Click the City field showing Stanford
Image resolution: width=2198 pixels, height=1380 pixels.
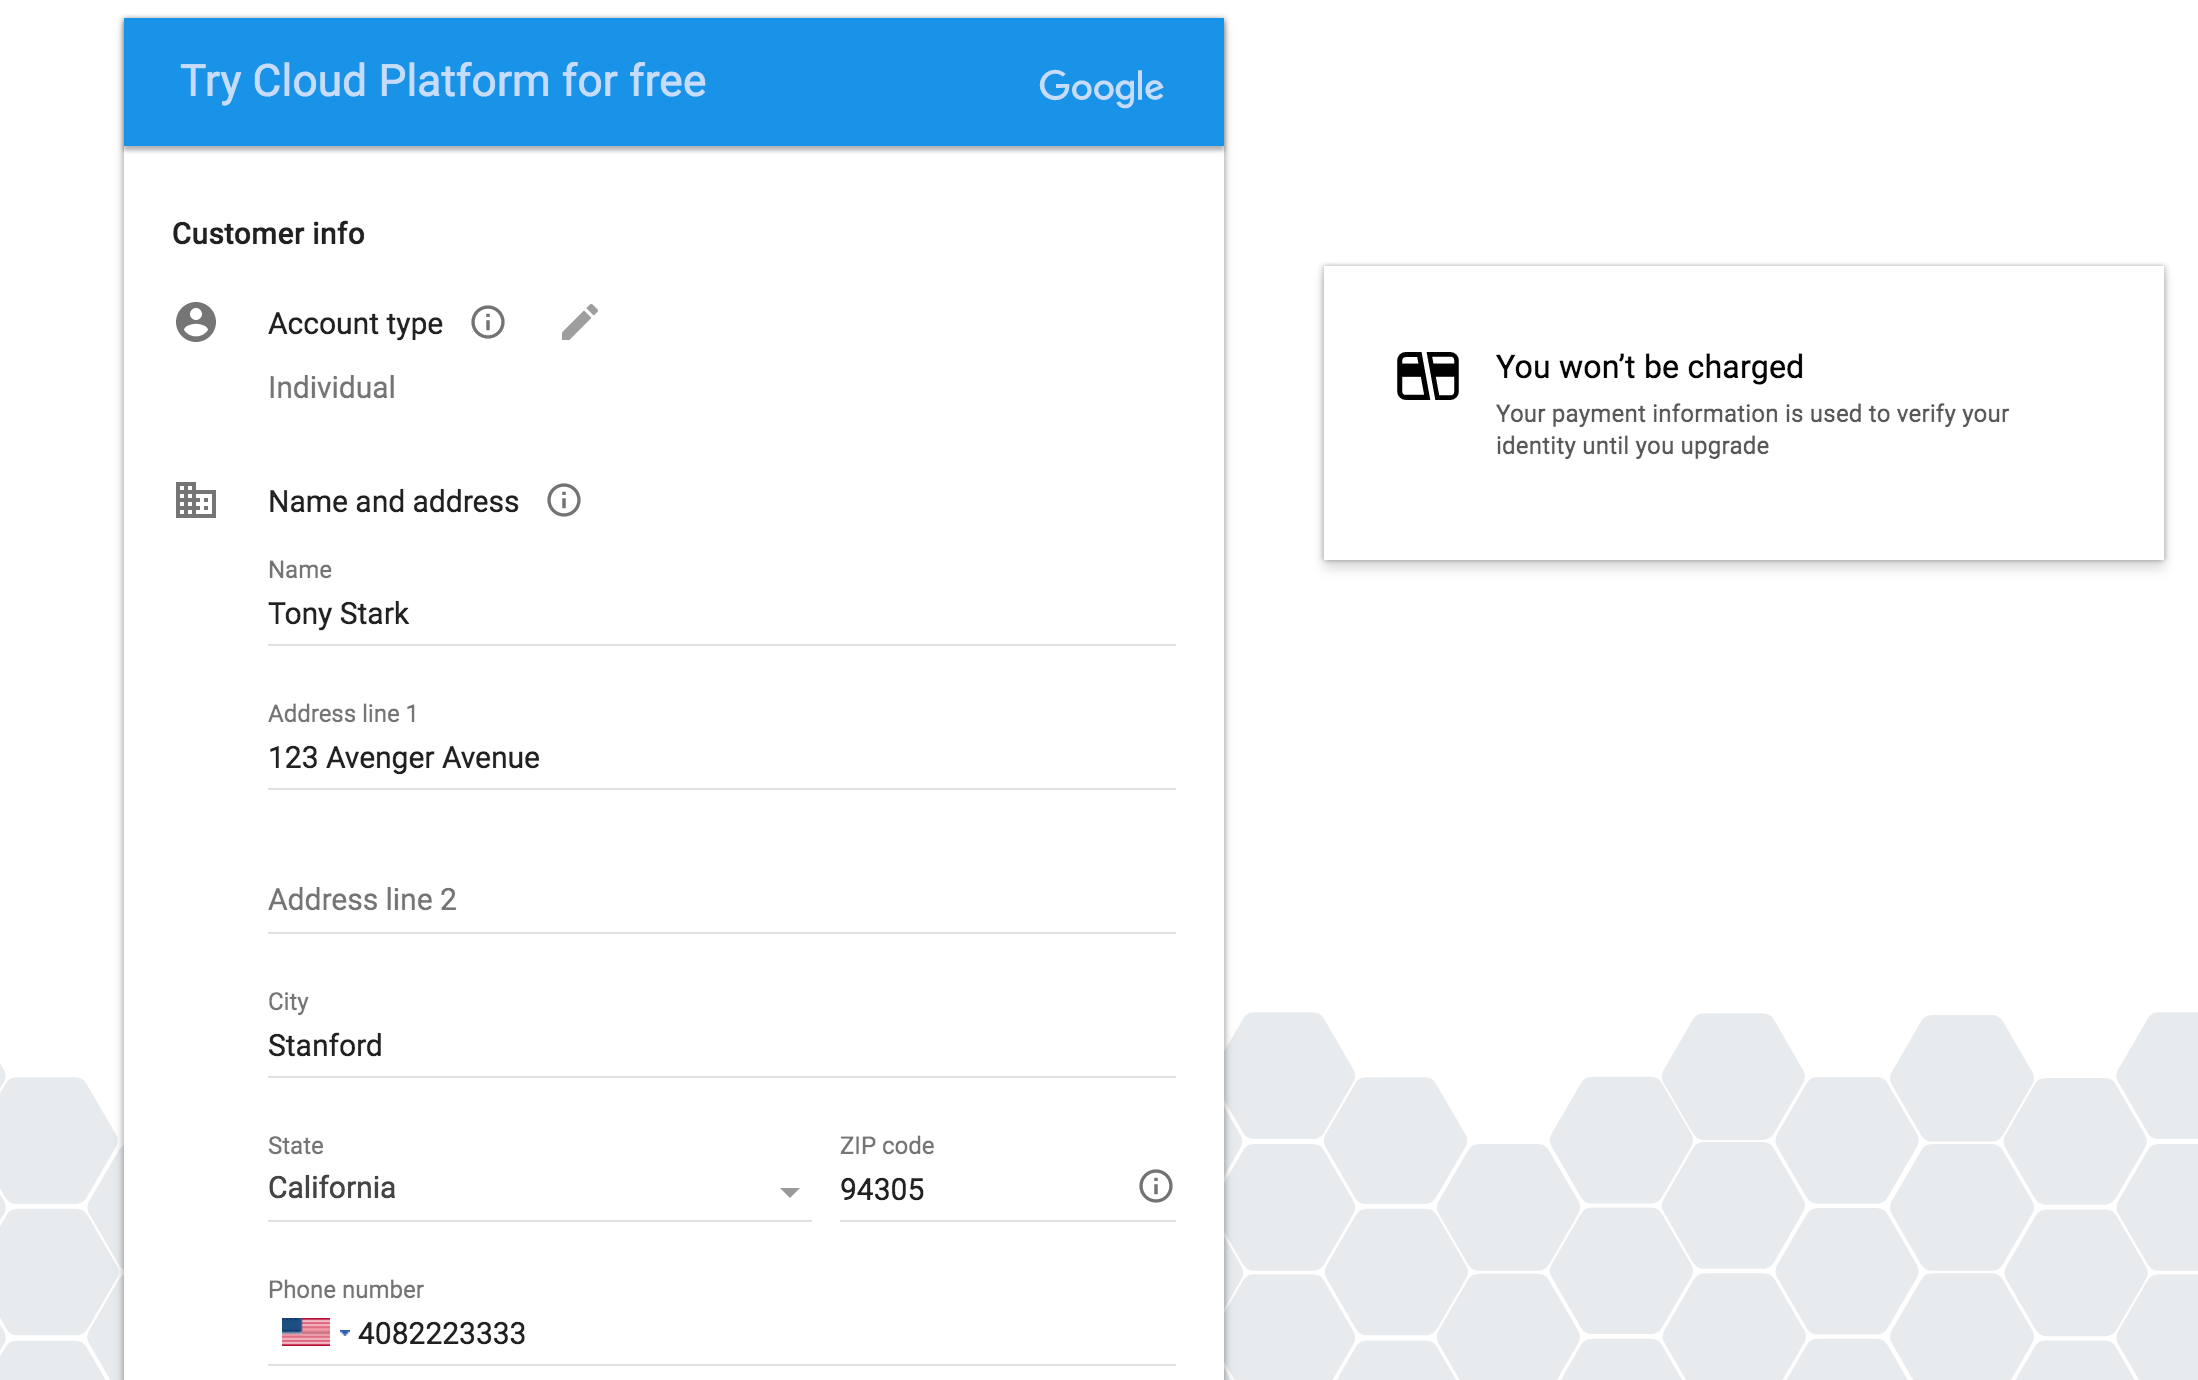(720, 1046)
